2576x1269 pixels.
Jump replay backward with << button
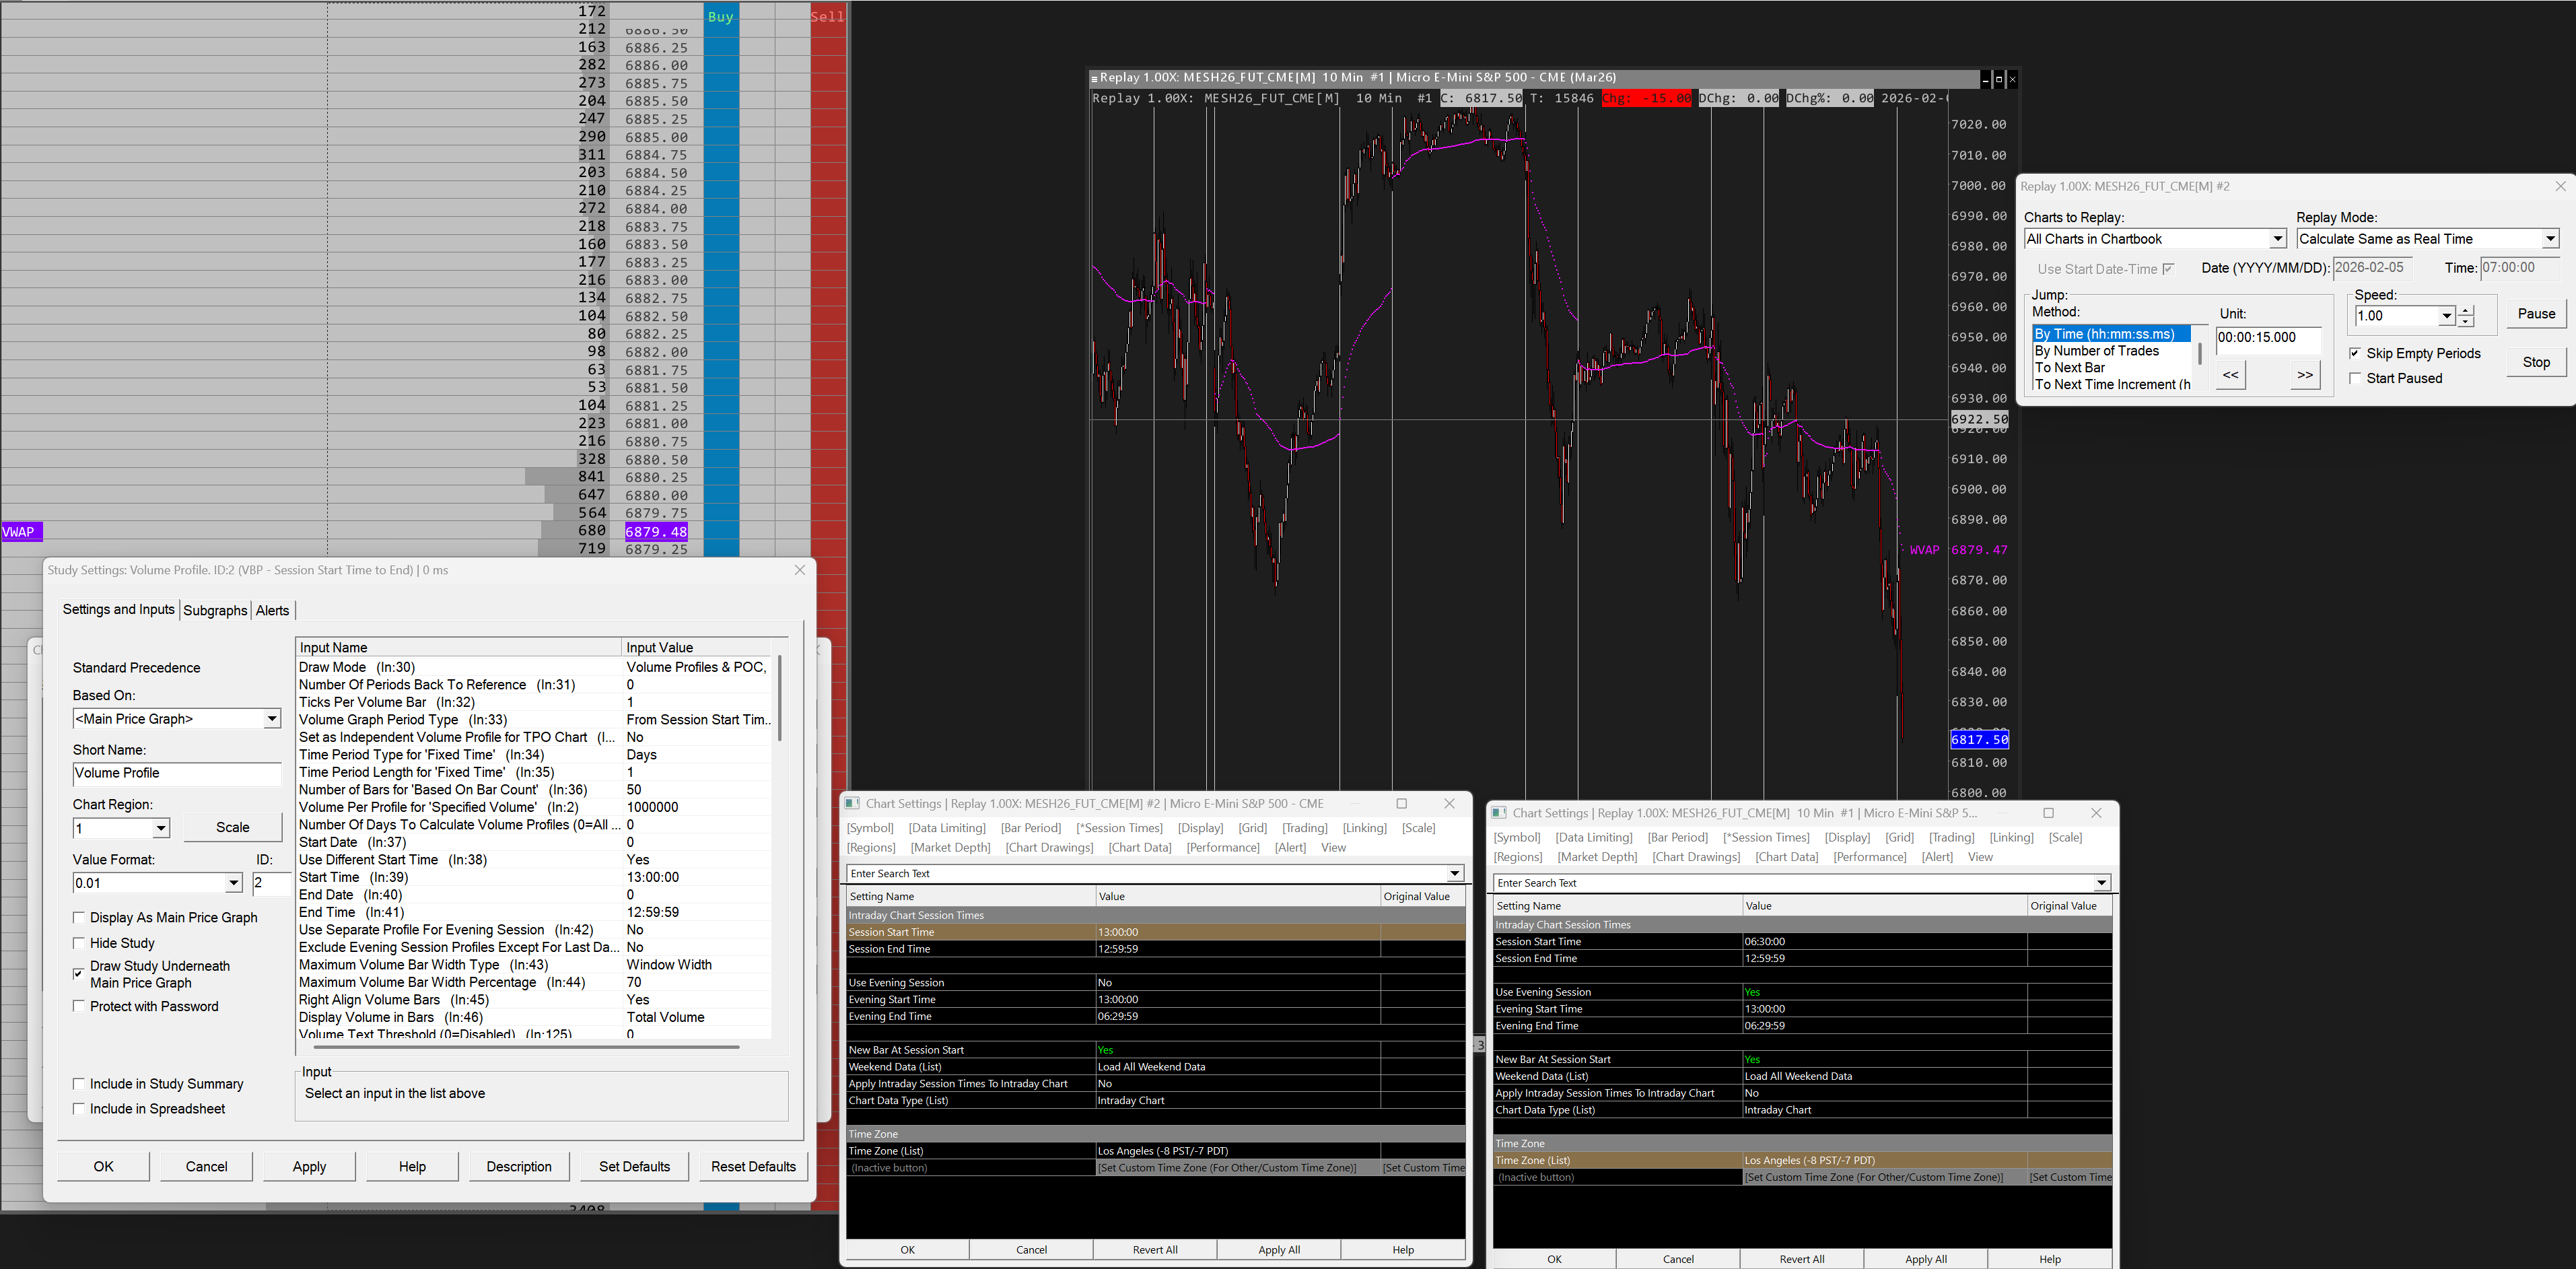click(2230, 375)
